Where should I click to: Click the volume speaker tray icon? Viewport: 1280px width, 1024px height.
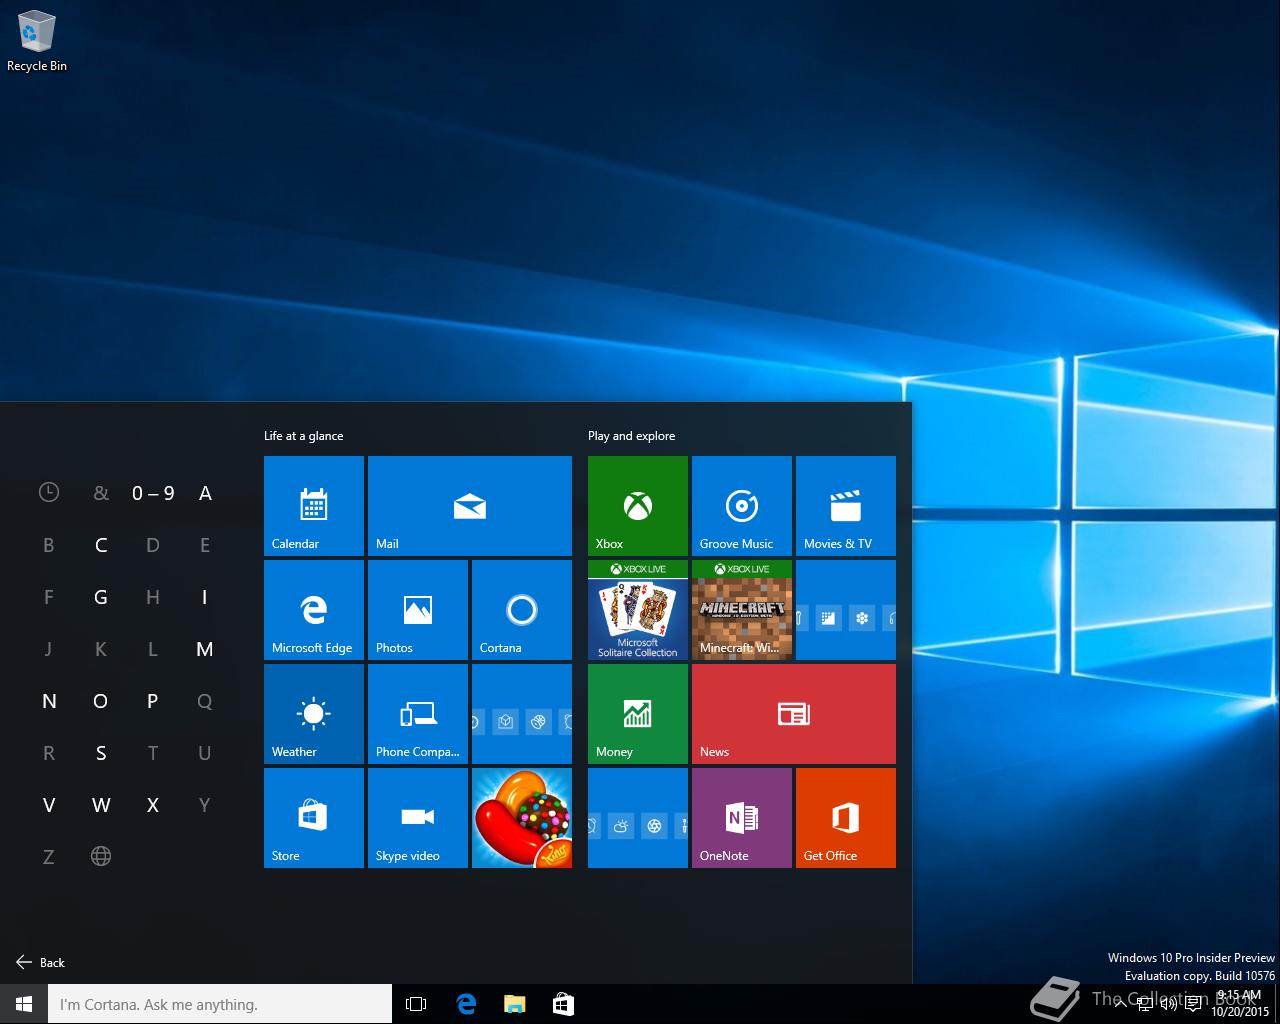1168,1004
